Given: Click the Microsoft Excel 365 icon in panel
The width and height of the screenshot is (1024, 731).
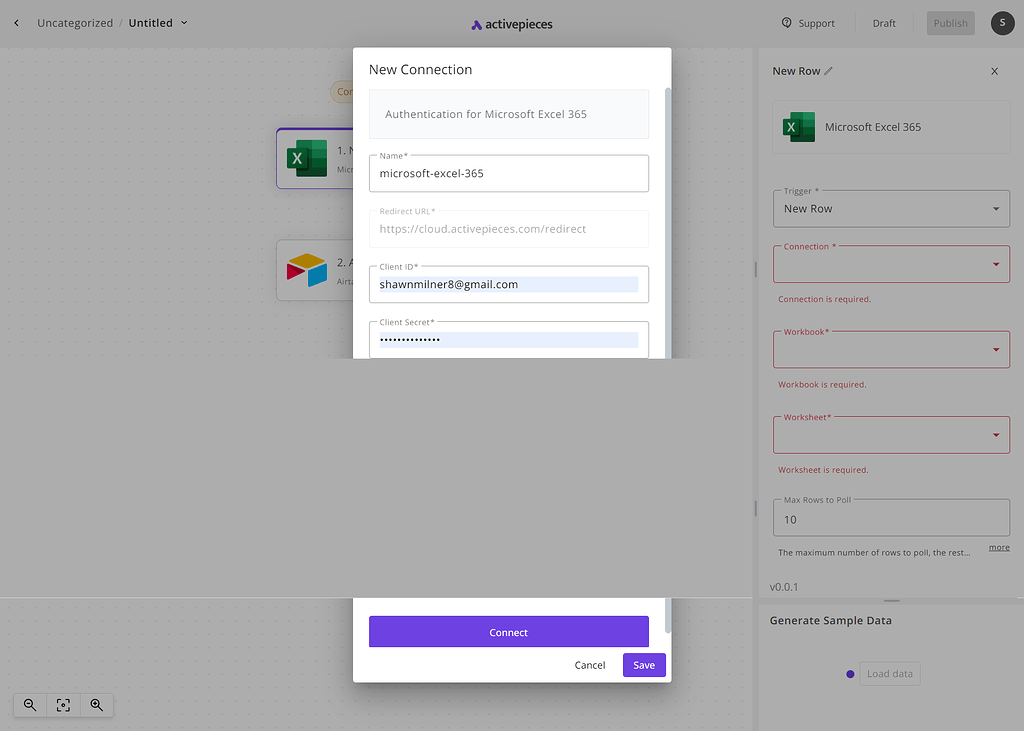Looking at the screenshot, I should pos(799,127).
